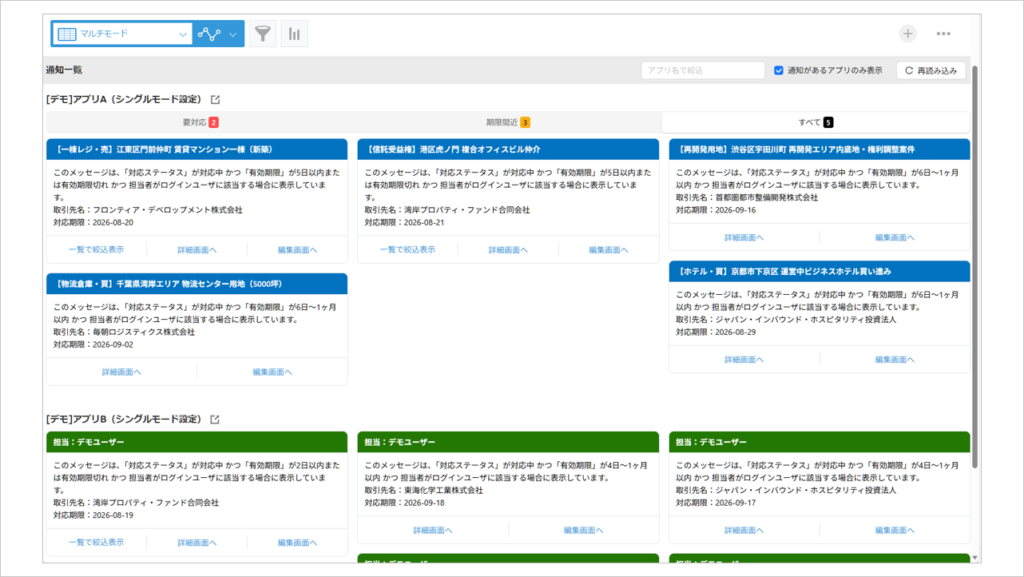
Task: Click the 【再開発用地】渋谷区宇田川町 card header
Action: (x=820, y=149)
